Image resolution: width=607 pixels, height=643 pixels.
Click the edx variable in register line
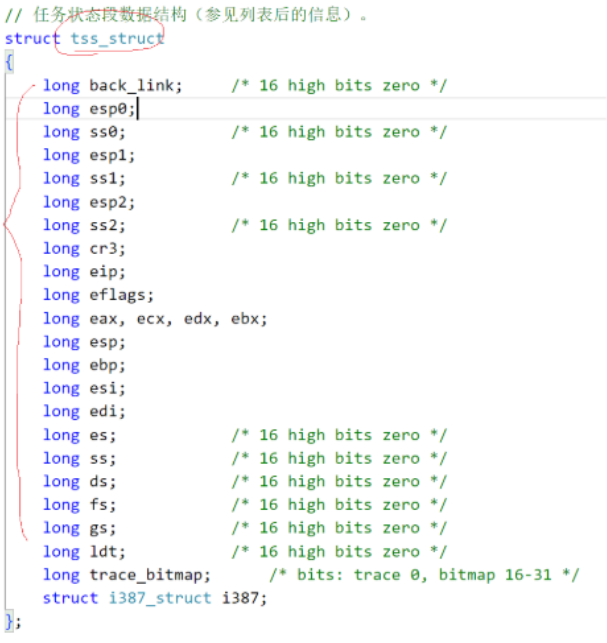(198, 318)
